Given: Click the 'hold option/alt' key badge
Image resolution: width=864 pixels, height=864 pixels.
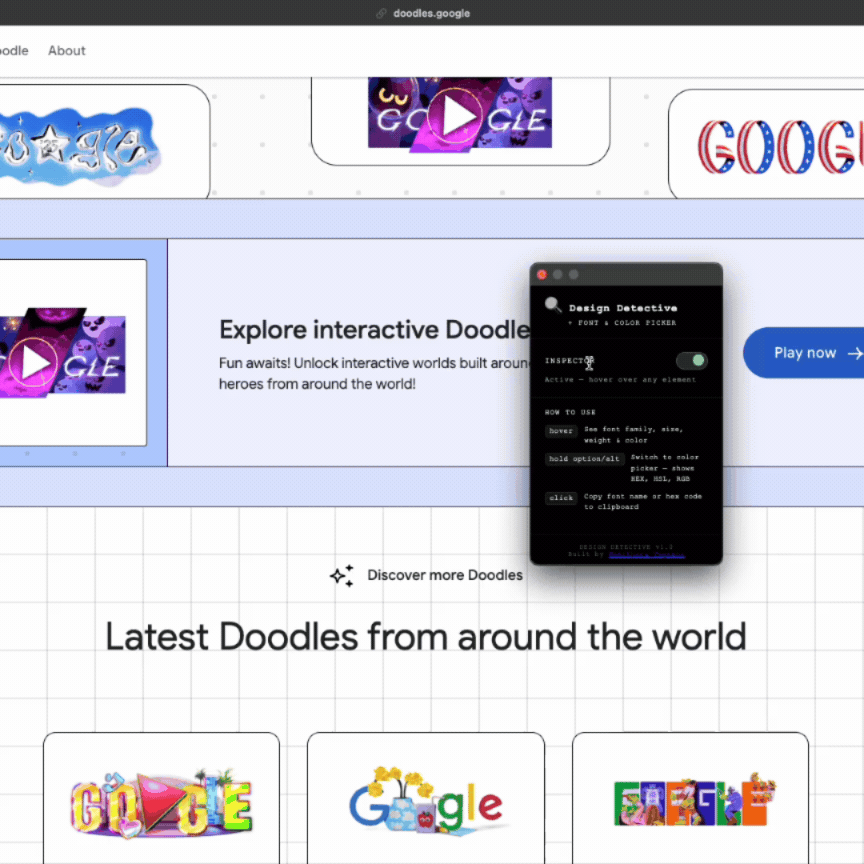Looking at the screenshot, I should pos(584,459).
